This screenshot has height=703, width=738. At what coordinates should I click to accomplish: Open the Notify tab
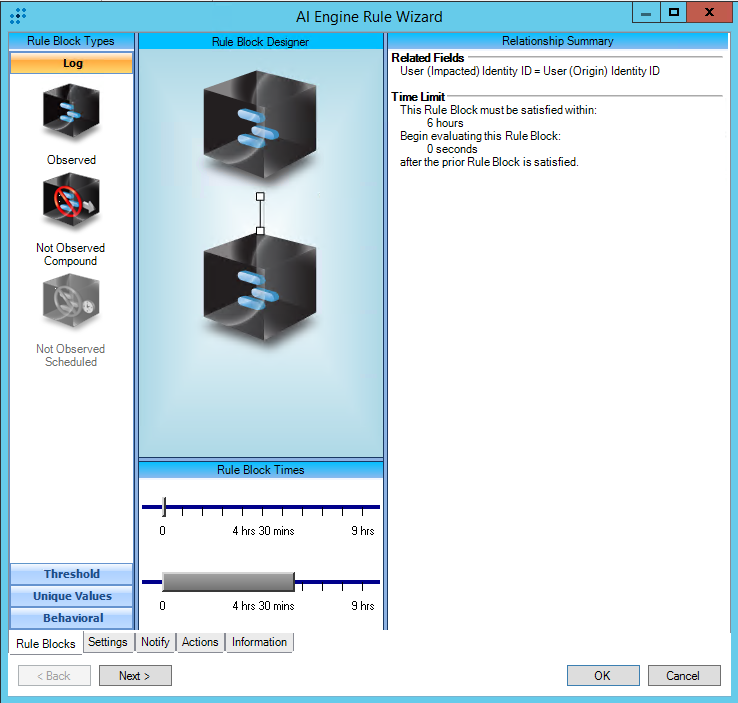155,642
